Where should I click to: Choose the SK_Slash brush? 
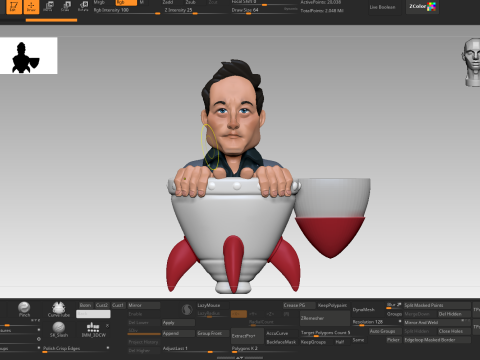(59, 329)
